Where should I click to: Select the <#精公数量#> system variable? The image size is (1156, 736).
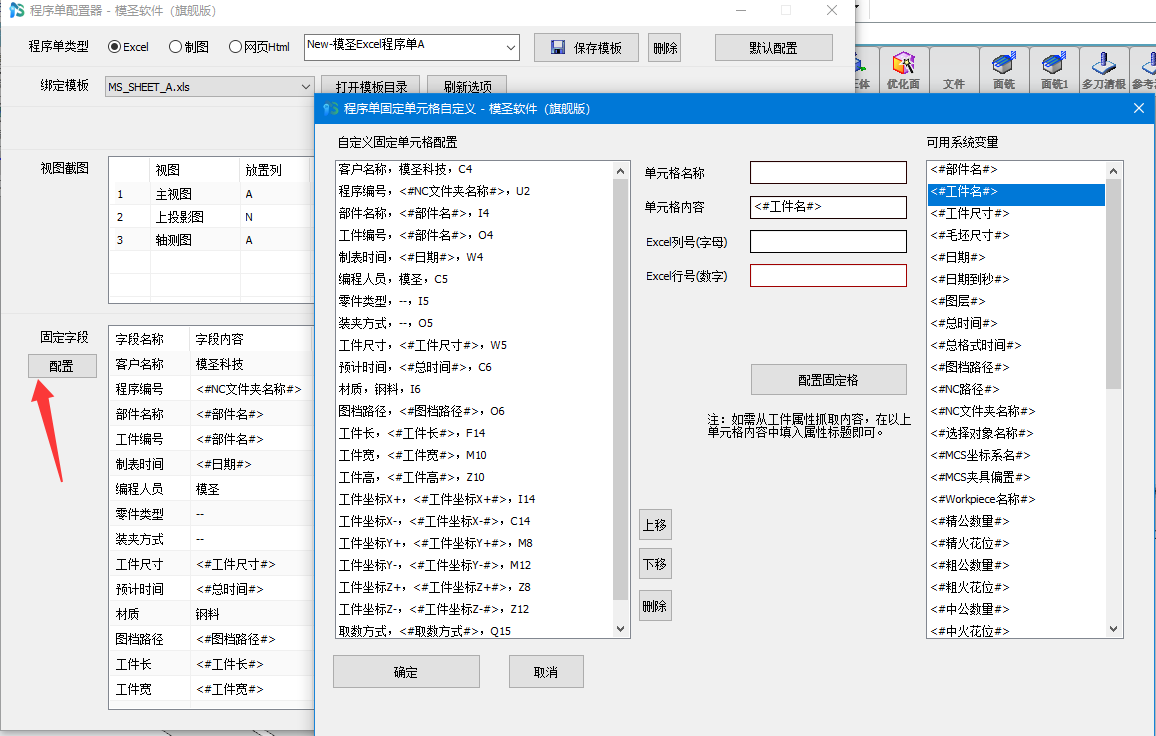pyautogui.click(x=1017, y=521)
